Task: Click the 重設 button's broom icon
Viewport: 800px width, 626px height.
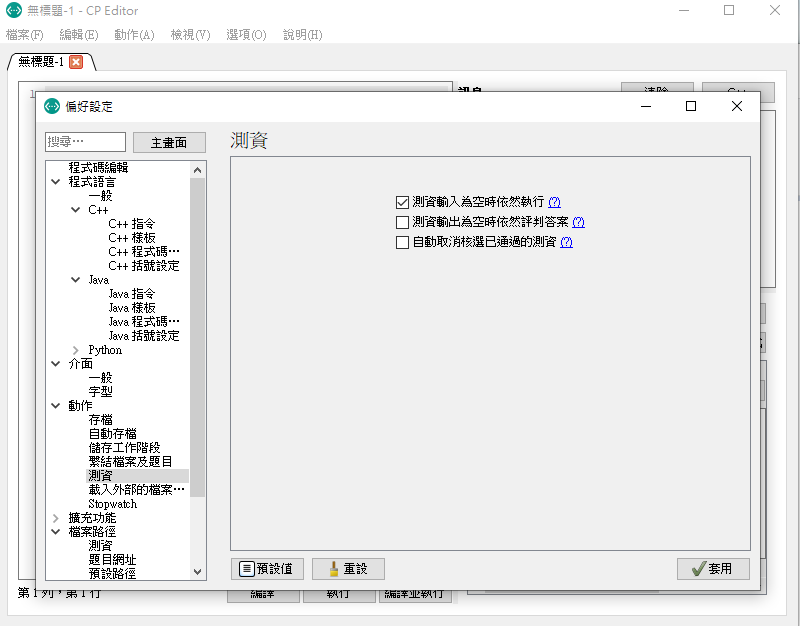Action: click(331, 568)
